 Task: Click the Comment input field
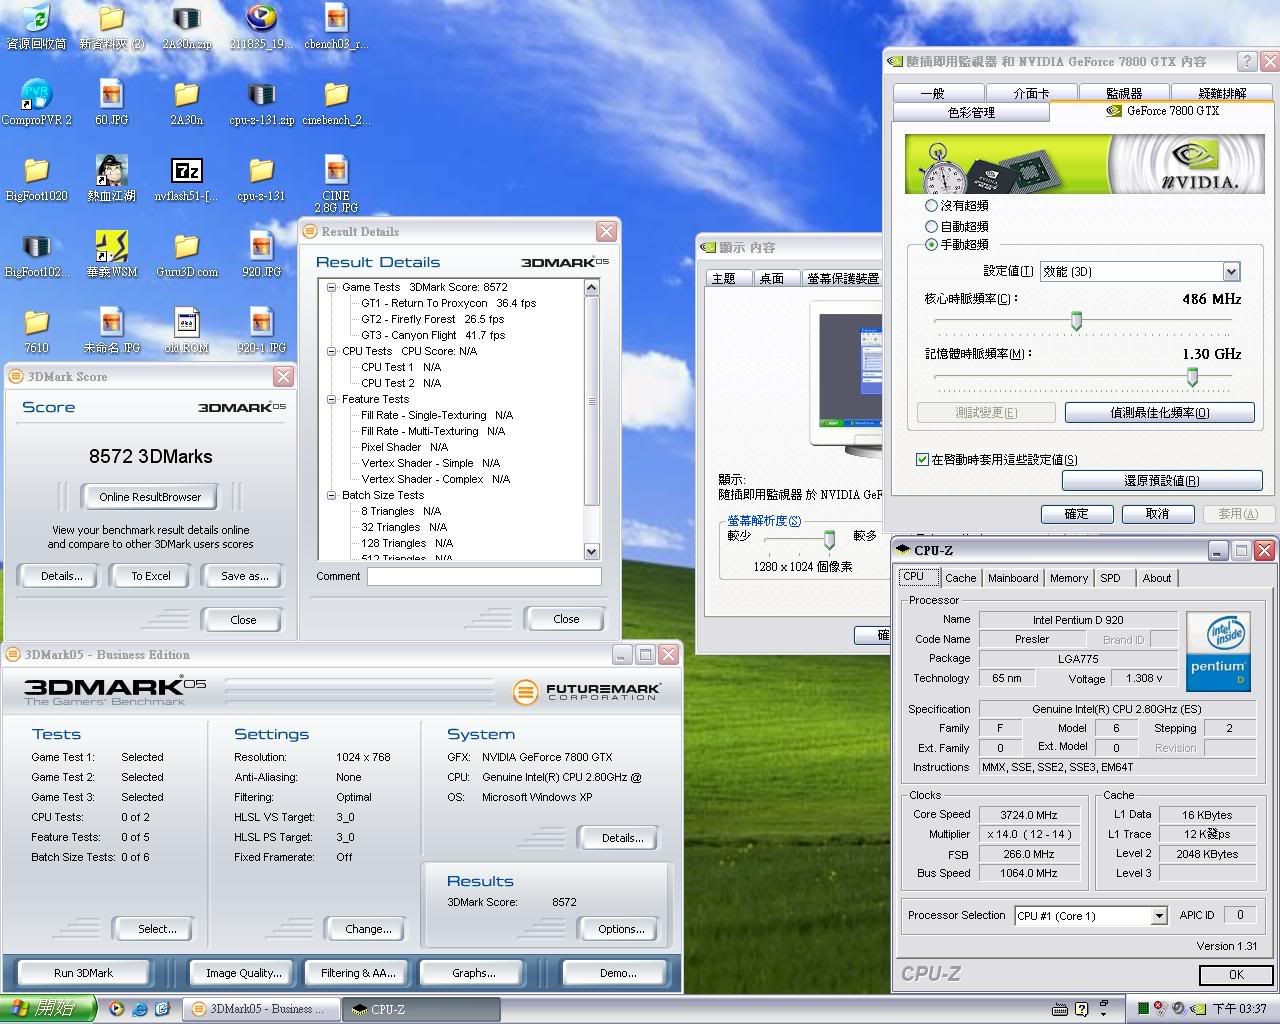tap(484, 576)
